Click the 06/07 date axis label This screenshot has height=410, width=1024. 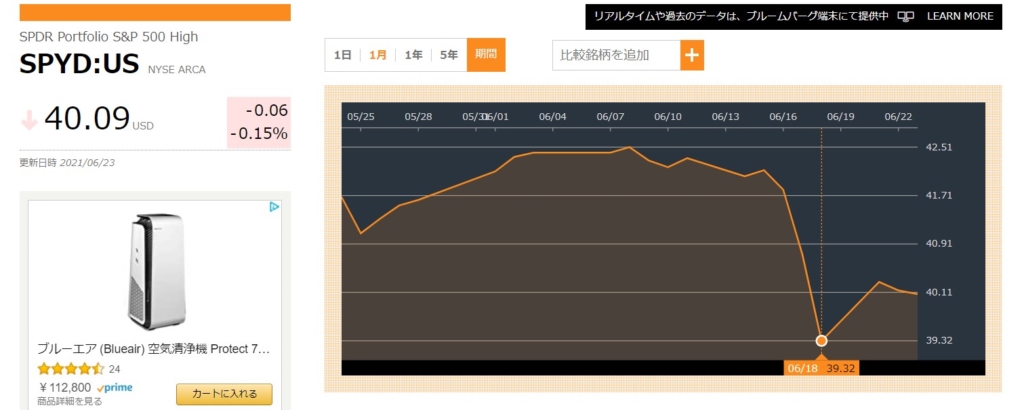pyautogui.click(x=610, y=117)
